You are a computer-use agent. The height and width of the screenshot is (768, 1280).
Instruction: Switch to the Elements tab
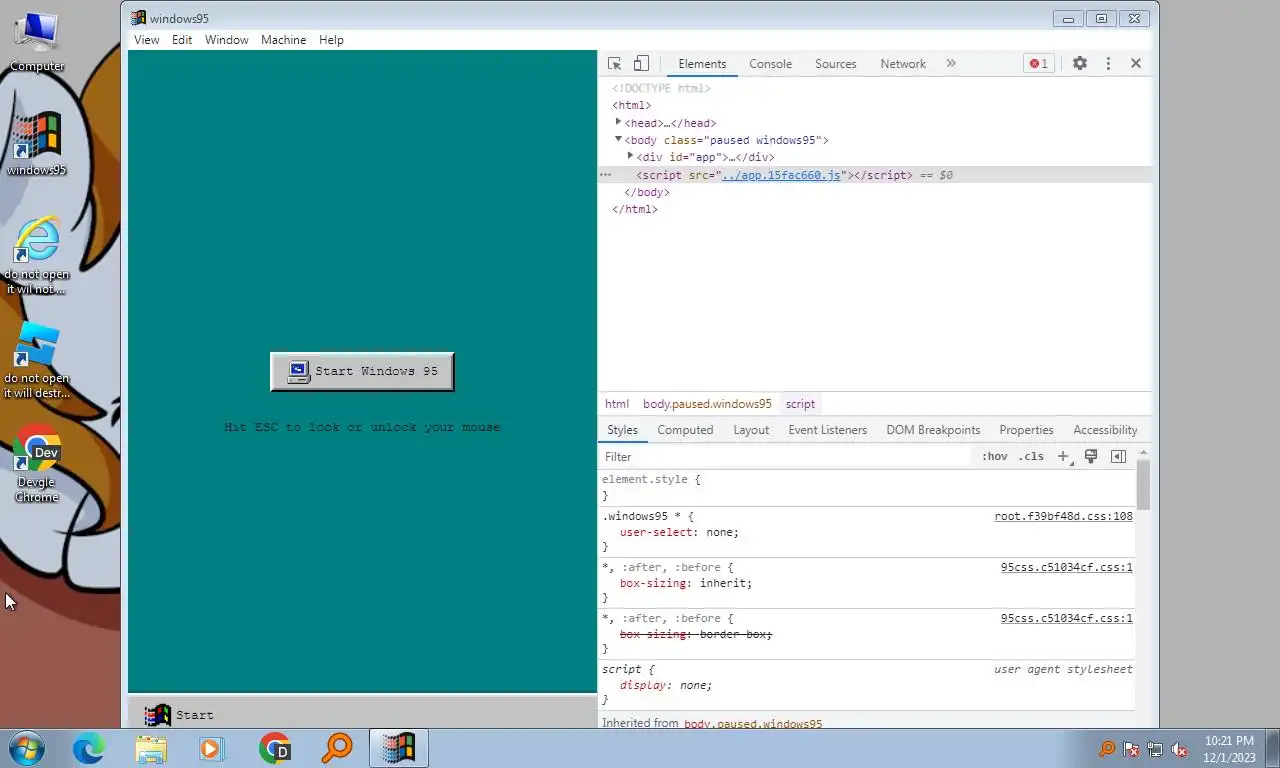point(702,63)
